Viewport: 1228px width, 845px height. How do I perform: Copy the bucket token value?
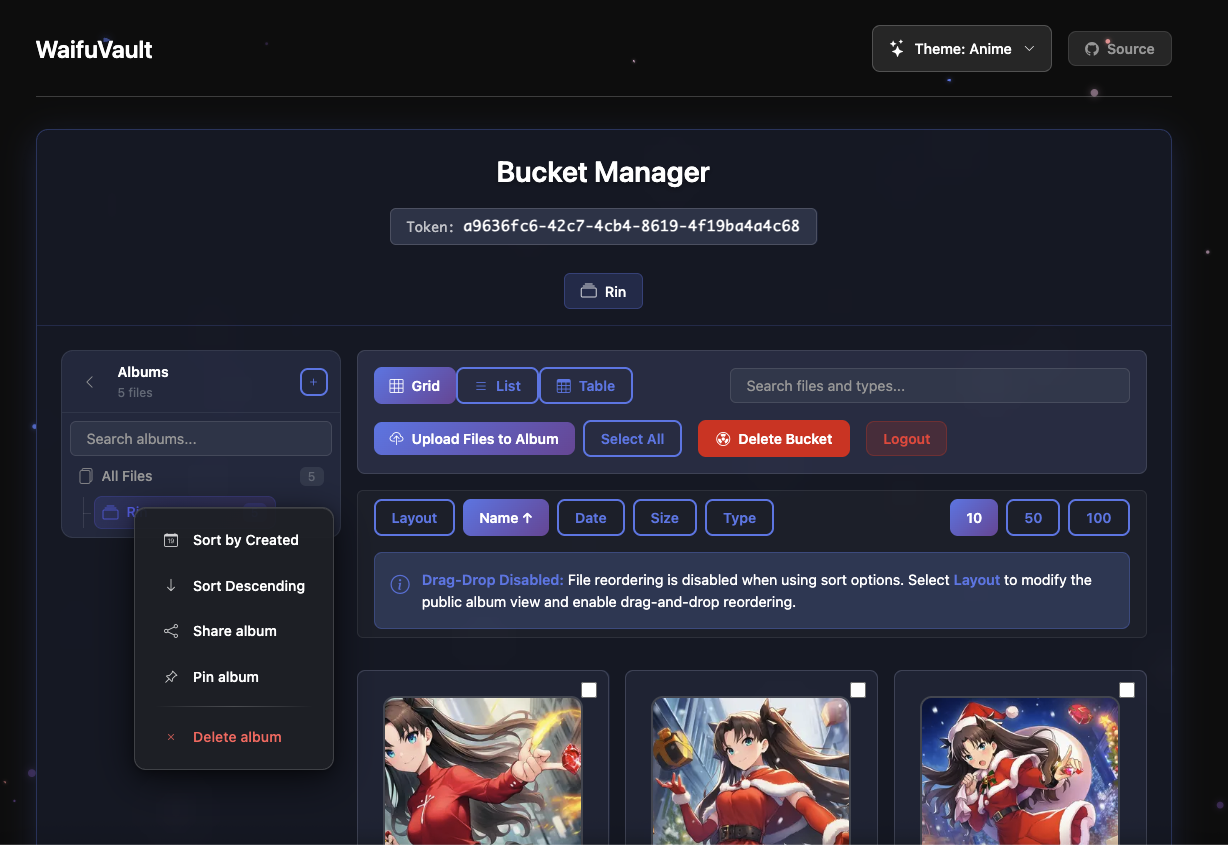(x=631, y=226)
